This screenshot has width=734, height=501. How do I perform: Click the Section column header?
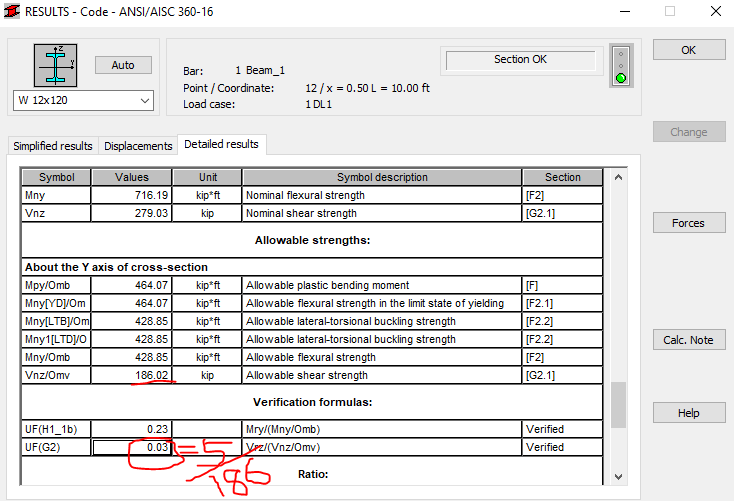pos(563,177)
